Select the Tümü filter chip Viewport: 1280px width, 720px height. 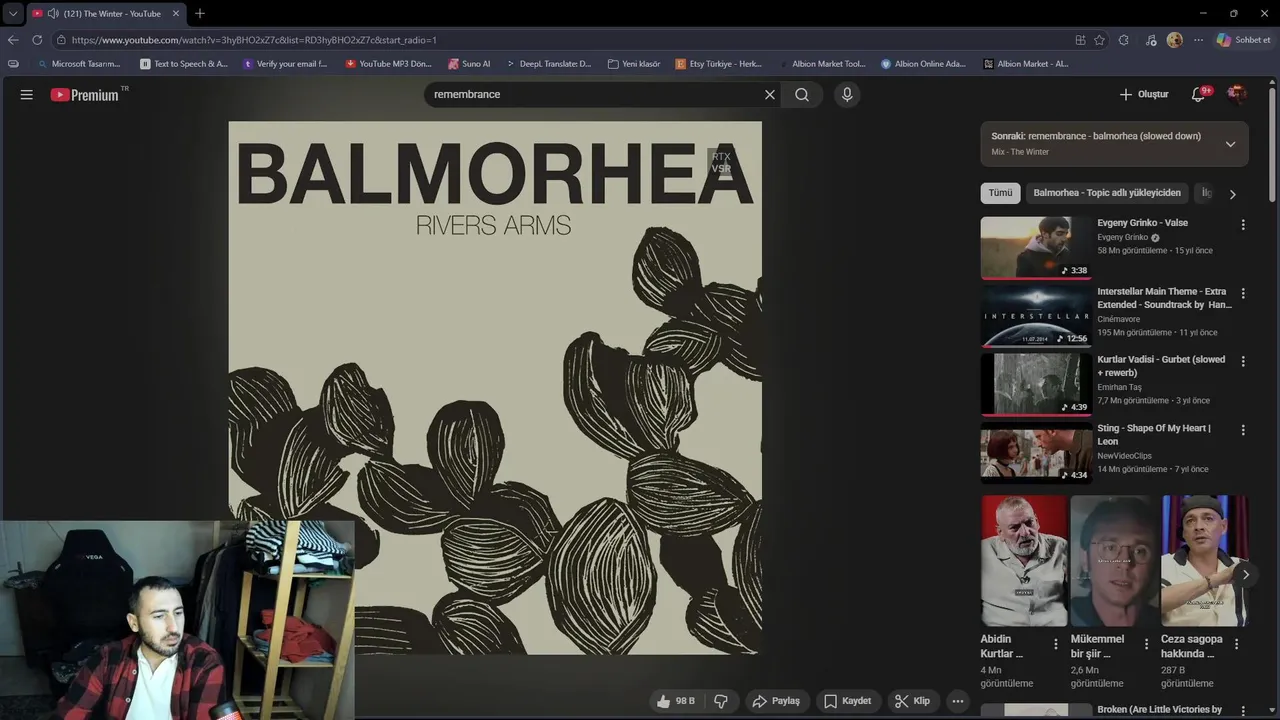click(x=1000, y=193)
